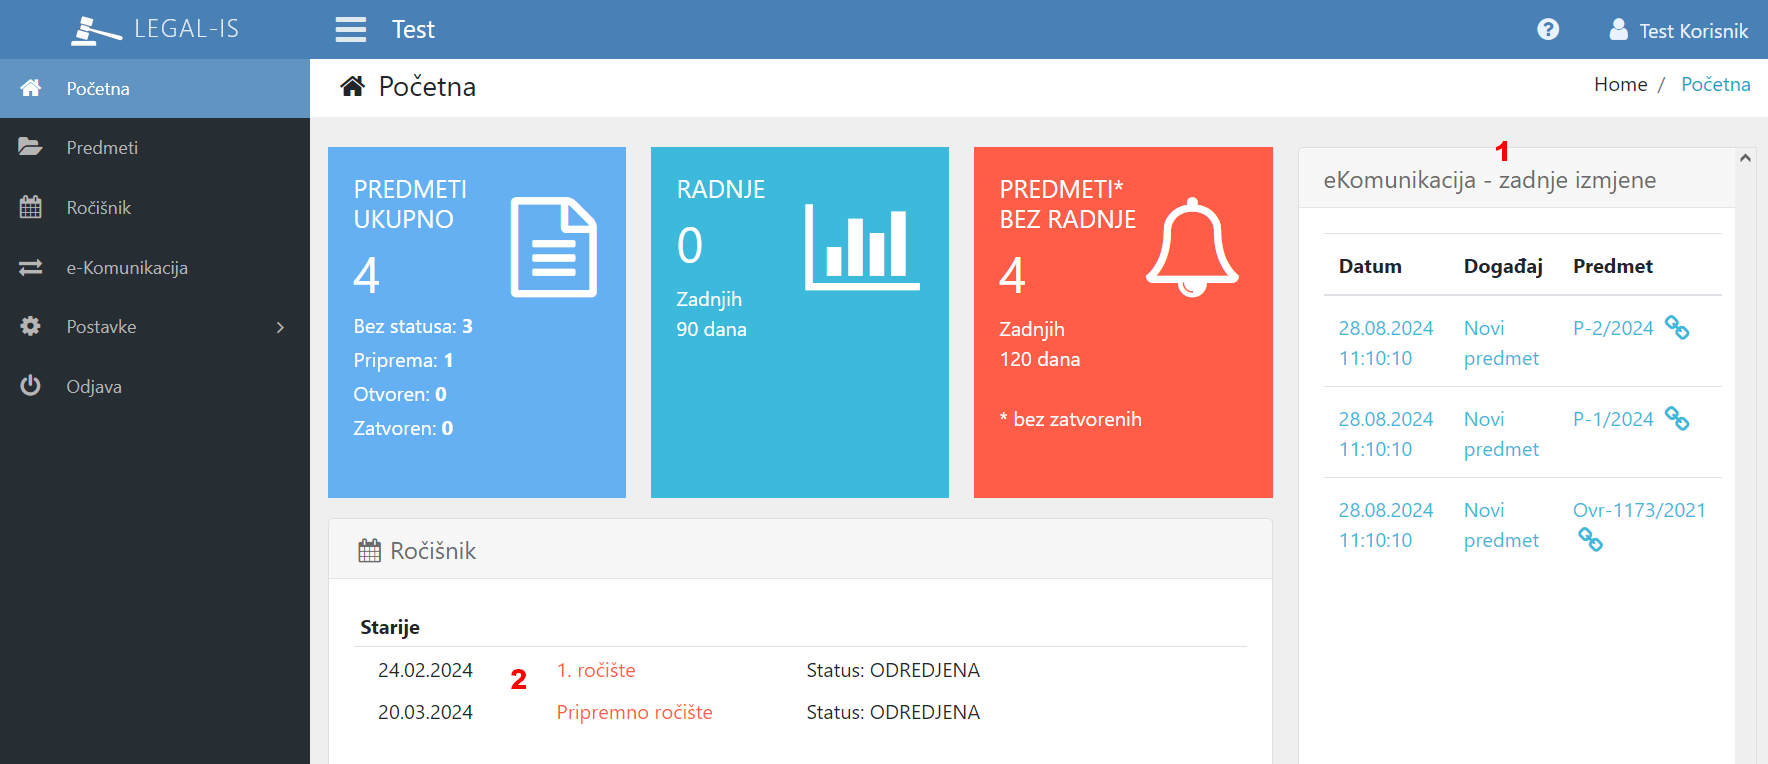Viewport: 1768px width, 764px height.
Task: Click the document icon in Predmeti ukupno
Action: pyautogui.click(x=553, y=247)
